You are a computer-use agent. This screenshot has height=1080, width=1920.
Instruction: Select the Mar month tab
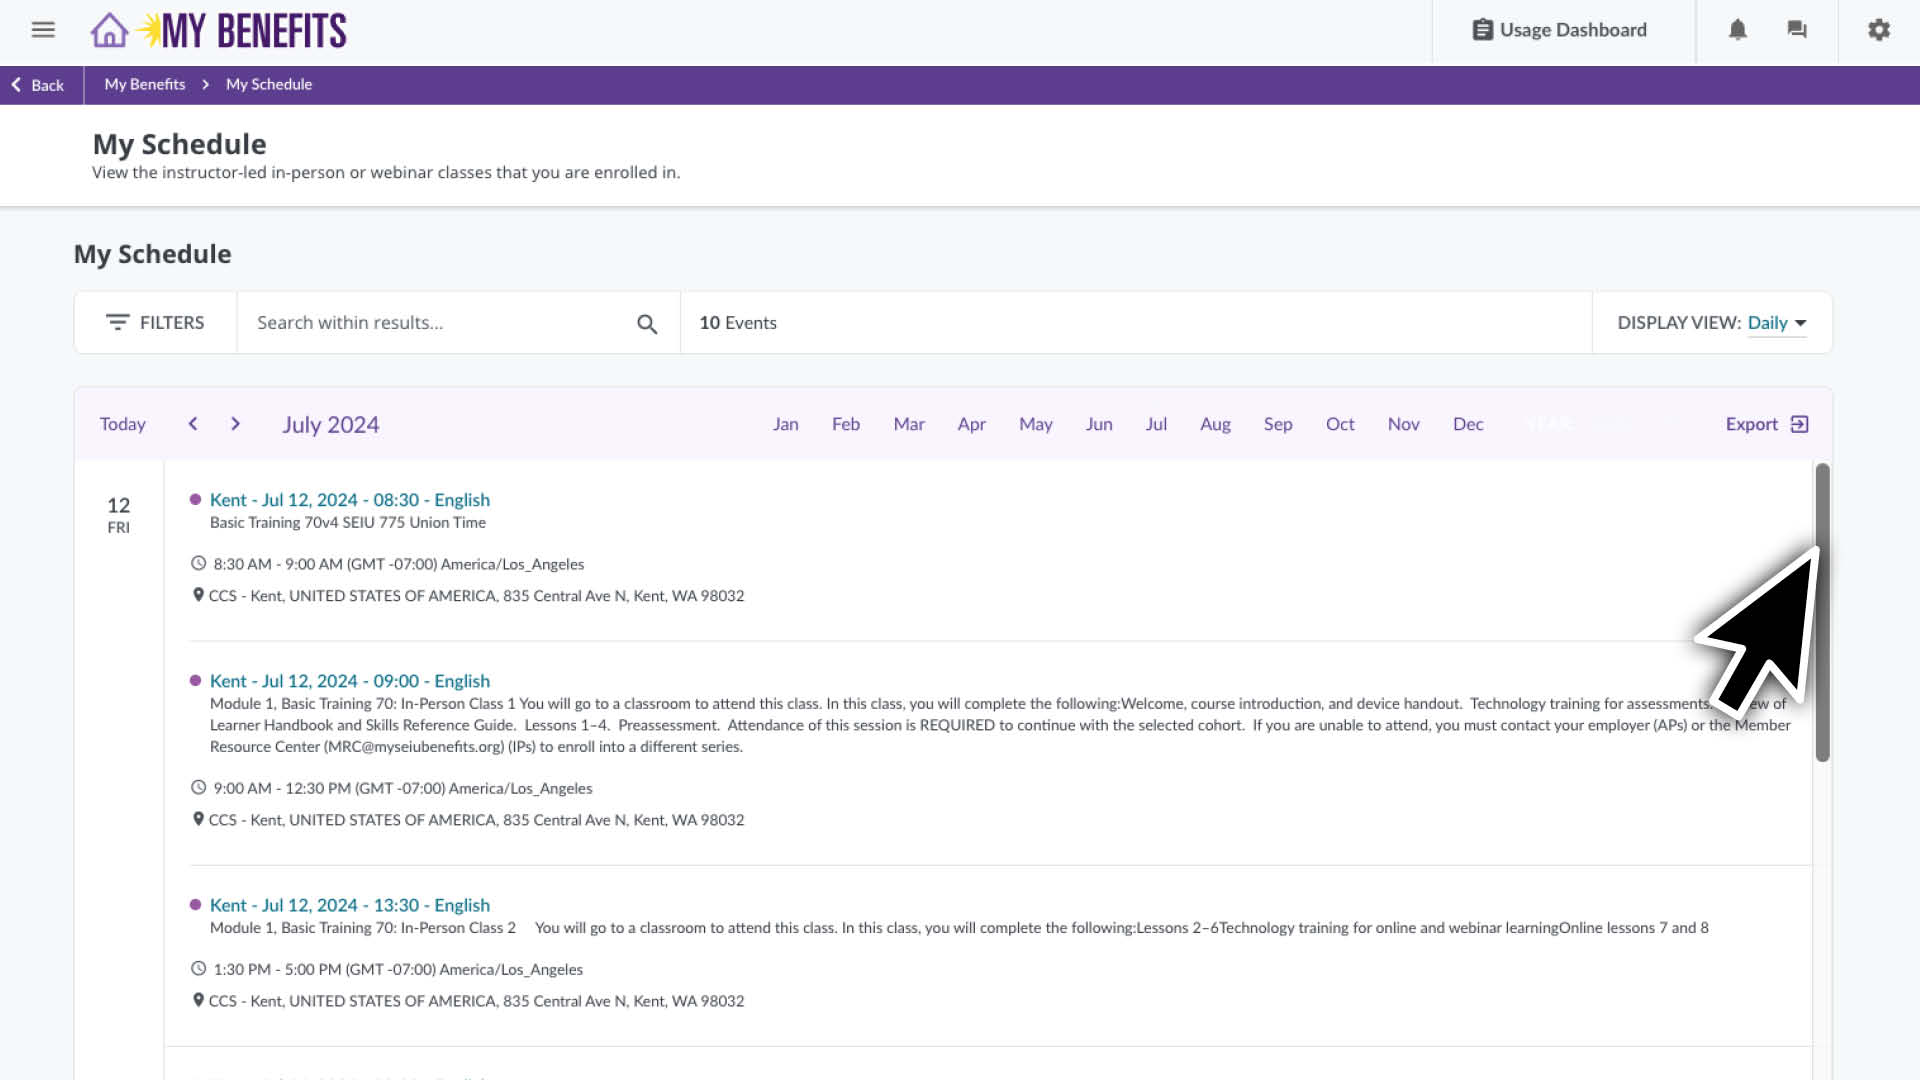click(x=908, y=424)
